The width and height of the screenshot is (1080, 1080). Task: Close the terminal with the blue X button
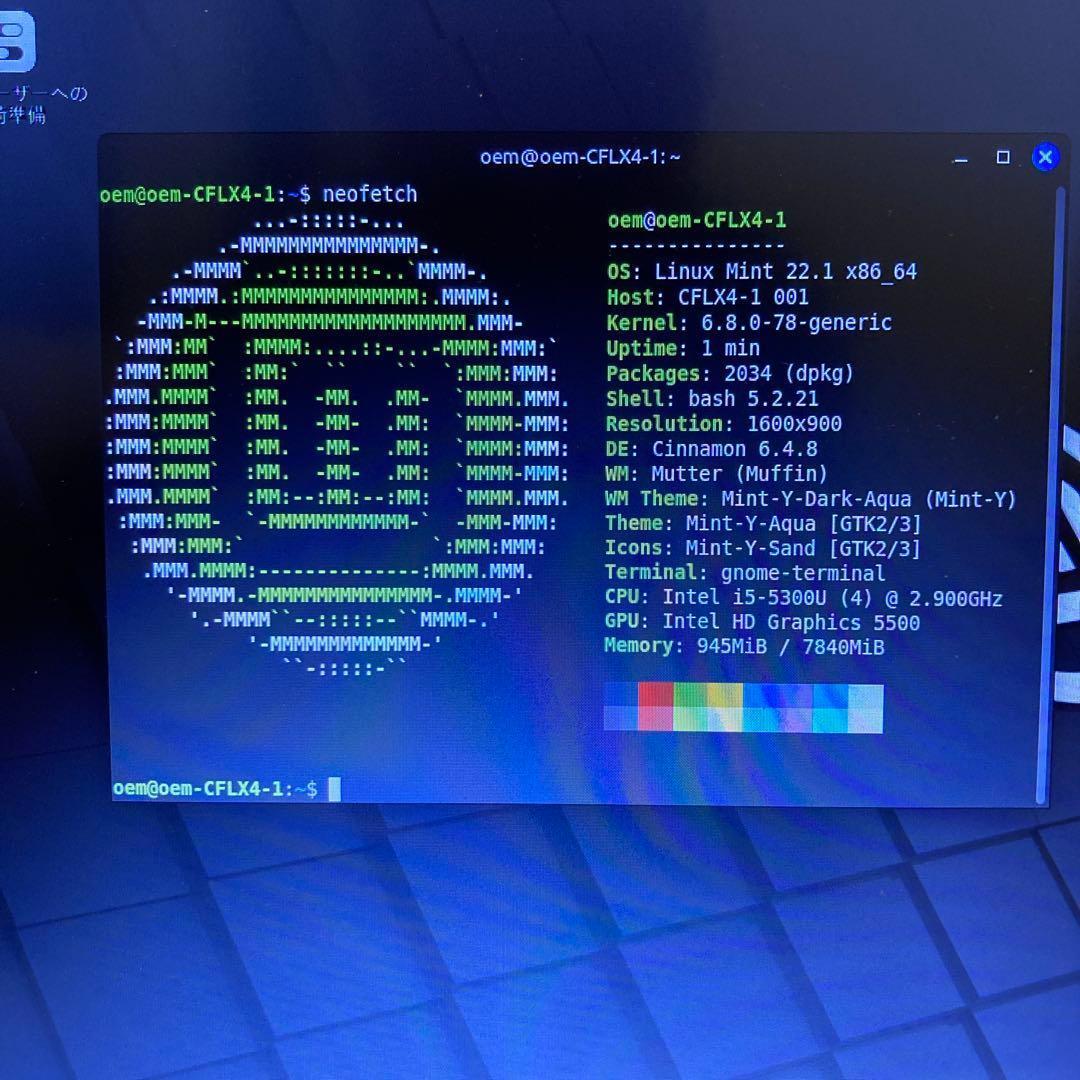pyautogui.click(x=1045, y=157)
